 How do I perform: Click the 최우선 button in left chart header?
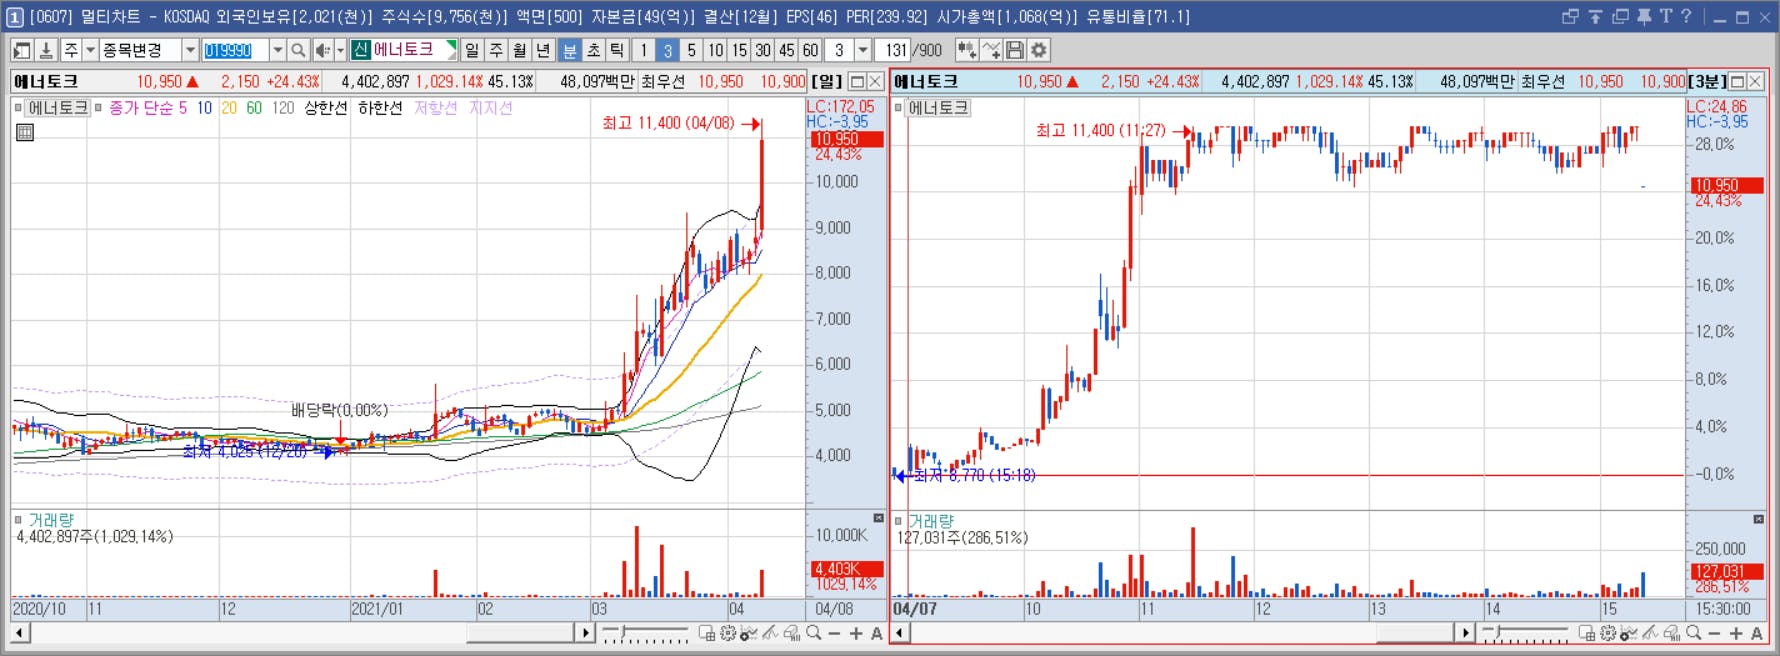click(x=662, y=82)
